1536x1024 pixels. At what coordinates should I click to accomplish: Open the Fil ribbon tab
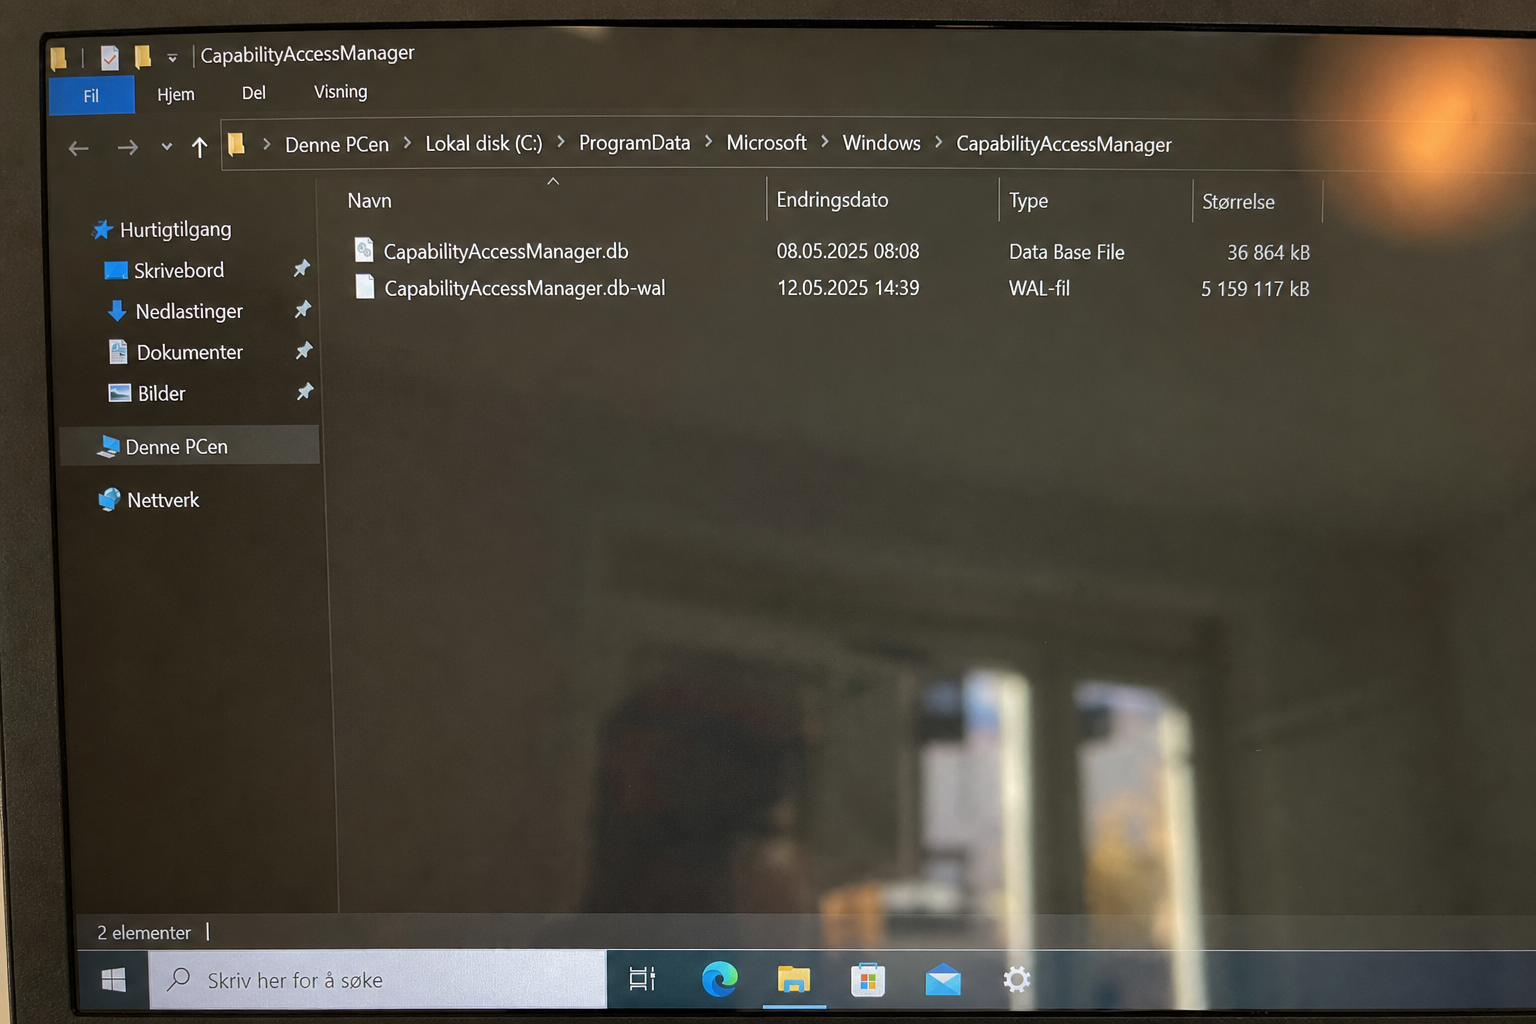[x=91, y=95]
